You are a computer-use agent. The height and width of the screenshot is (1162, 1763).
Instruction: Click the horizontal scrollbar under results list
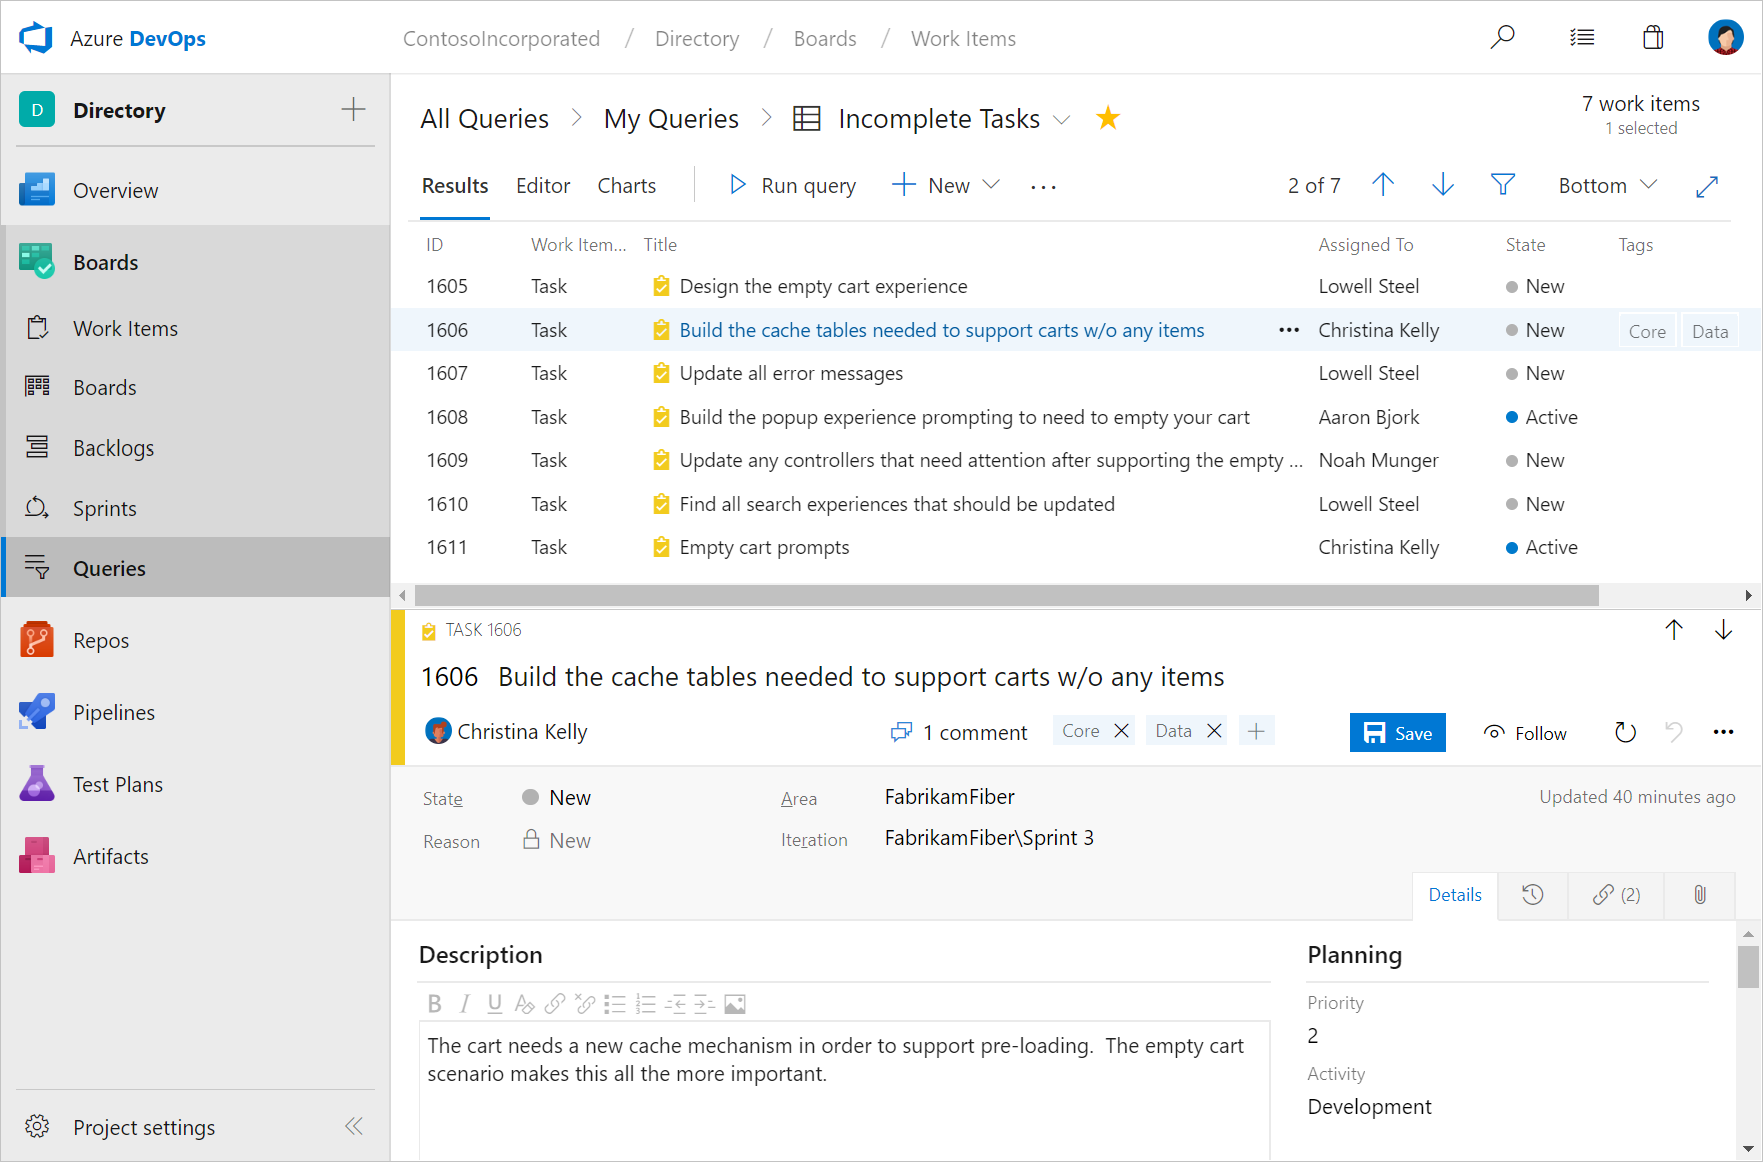[x=1005, y=596]
